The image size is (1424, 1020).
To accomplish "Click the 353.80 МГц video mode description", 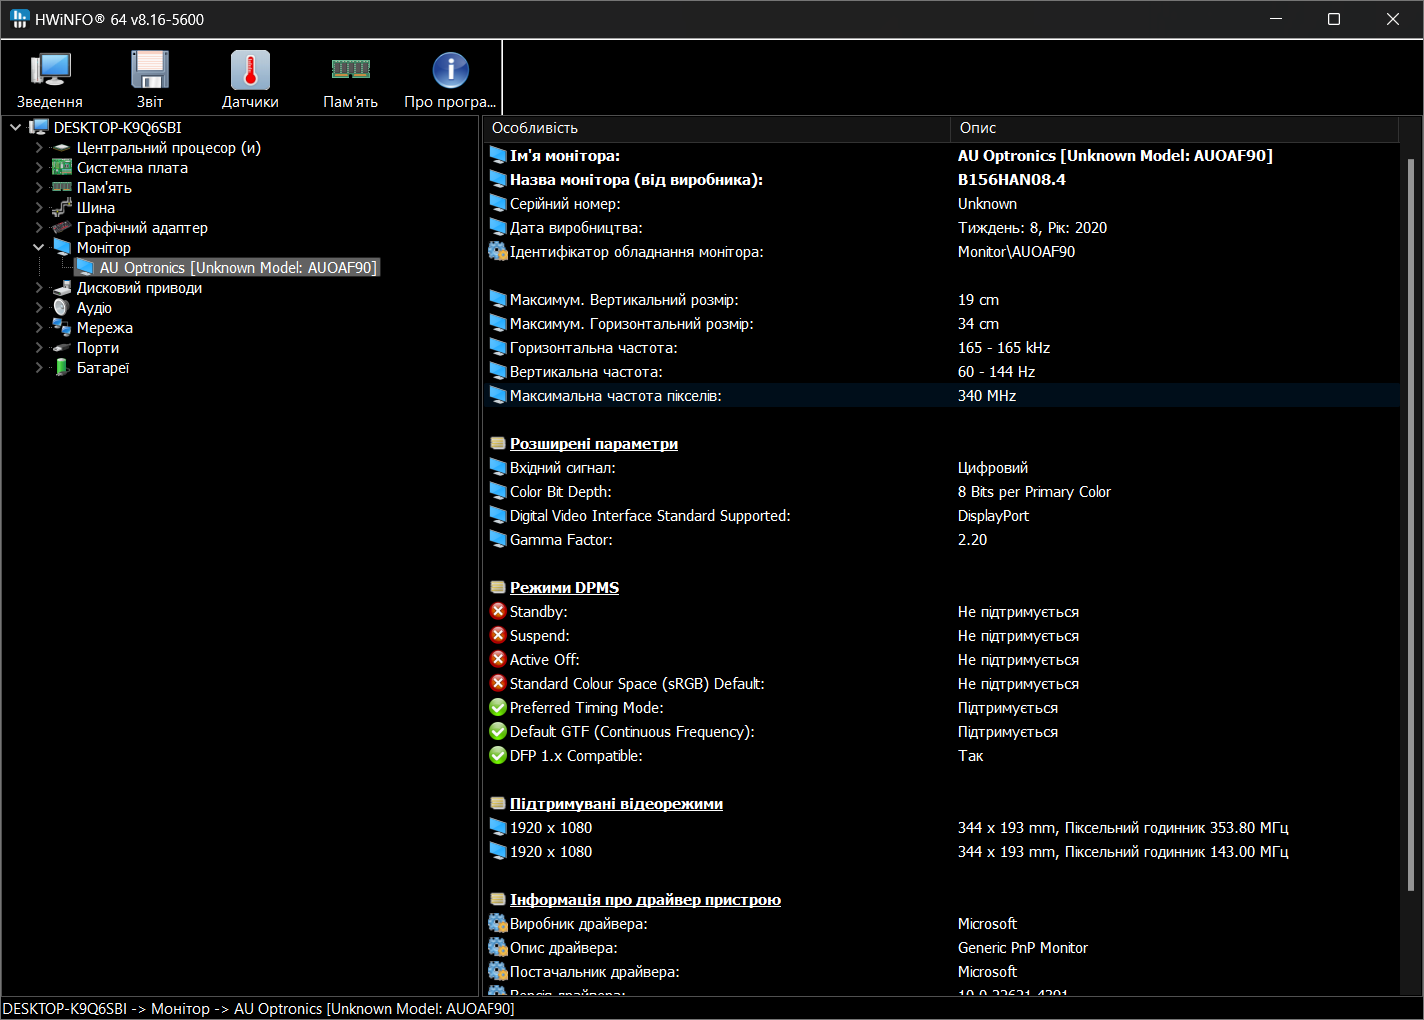I will click(x=1123, y=828).
